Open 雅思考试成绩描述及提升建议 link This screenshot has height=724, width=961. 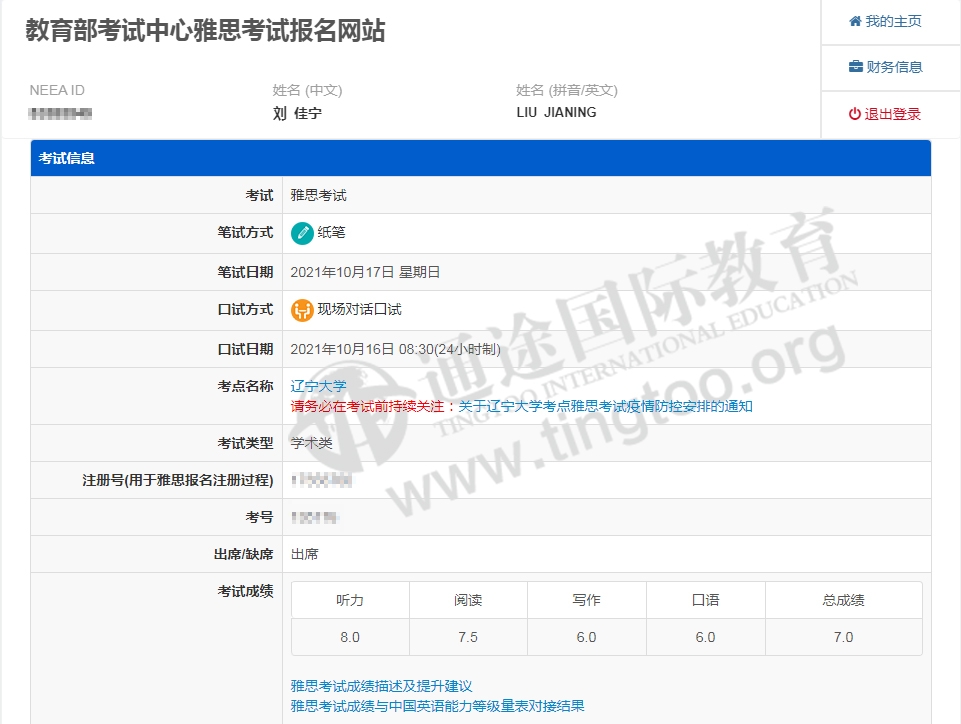point(381,686)
